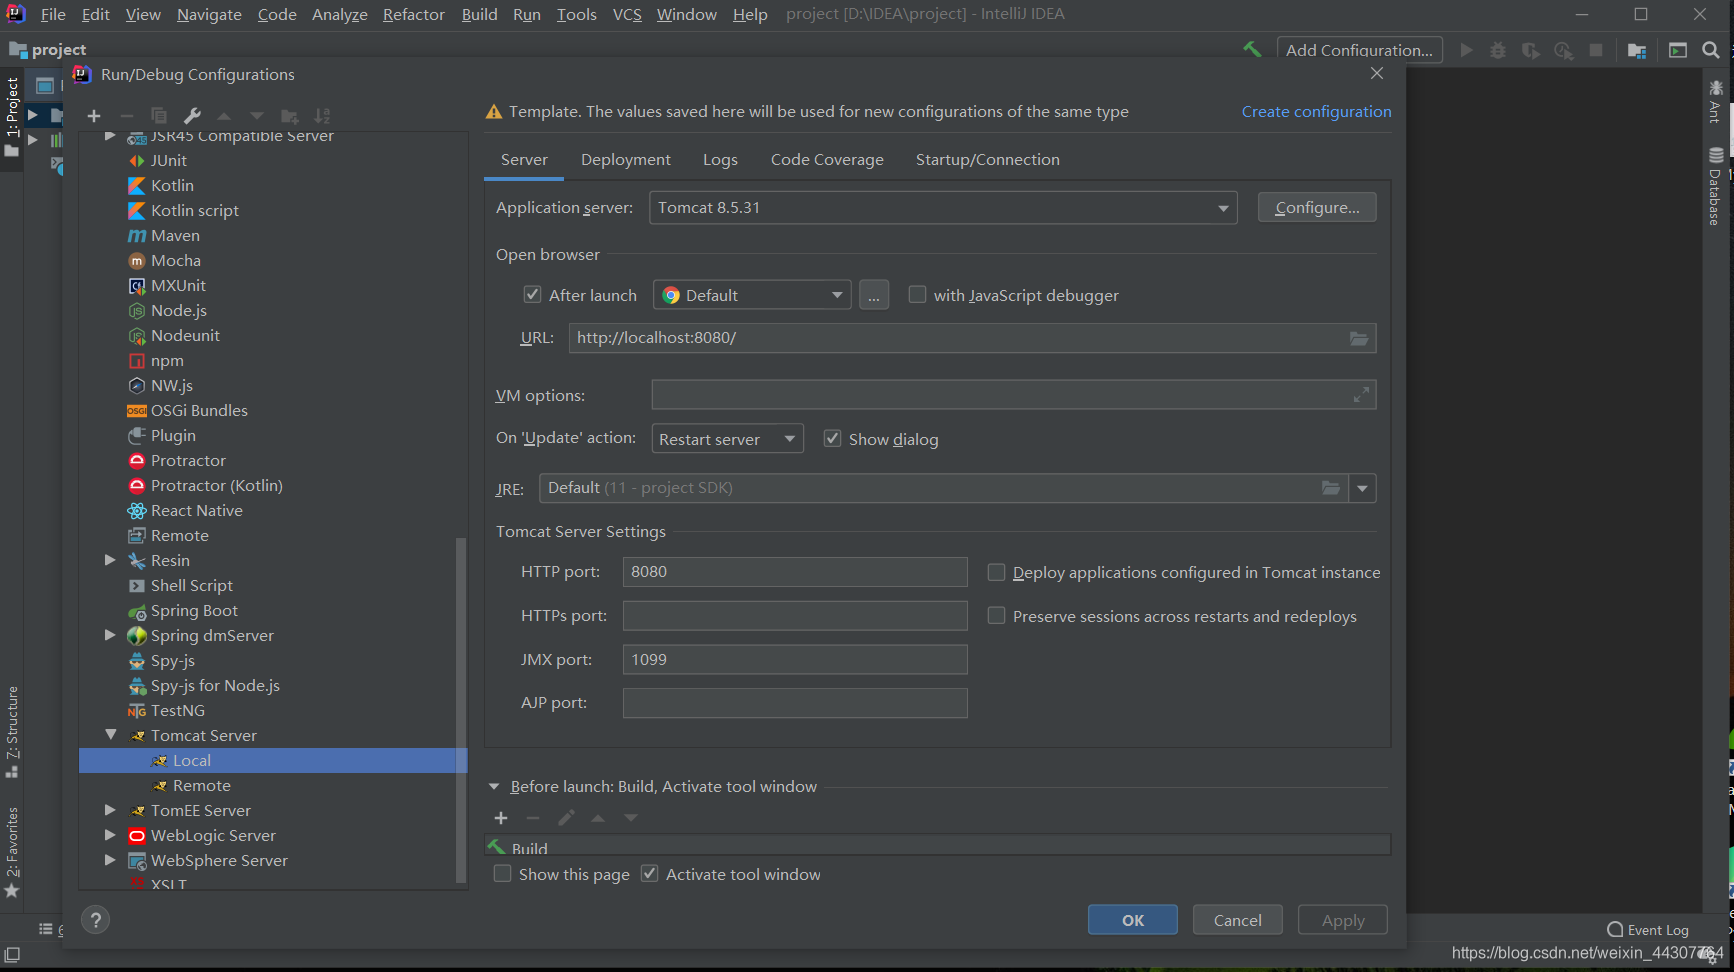Open the Structure tool window
The width and height of the screenshot is (1734, 972).
coord(12,732)
